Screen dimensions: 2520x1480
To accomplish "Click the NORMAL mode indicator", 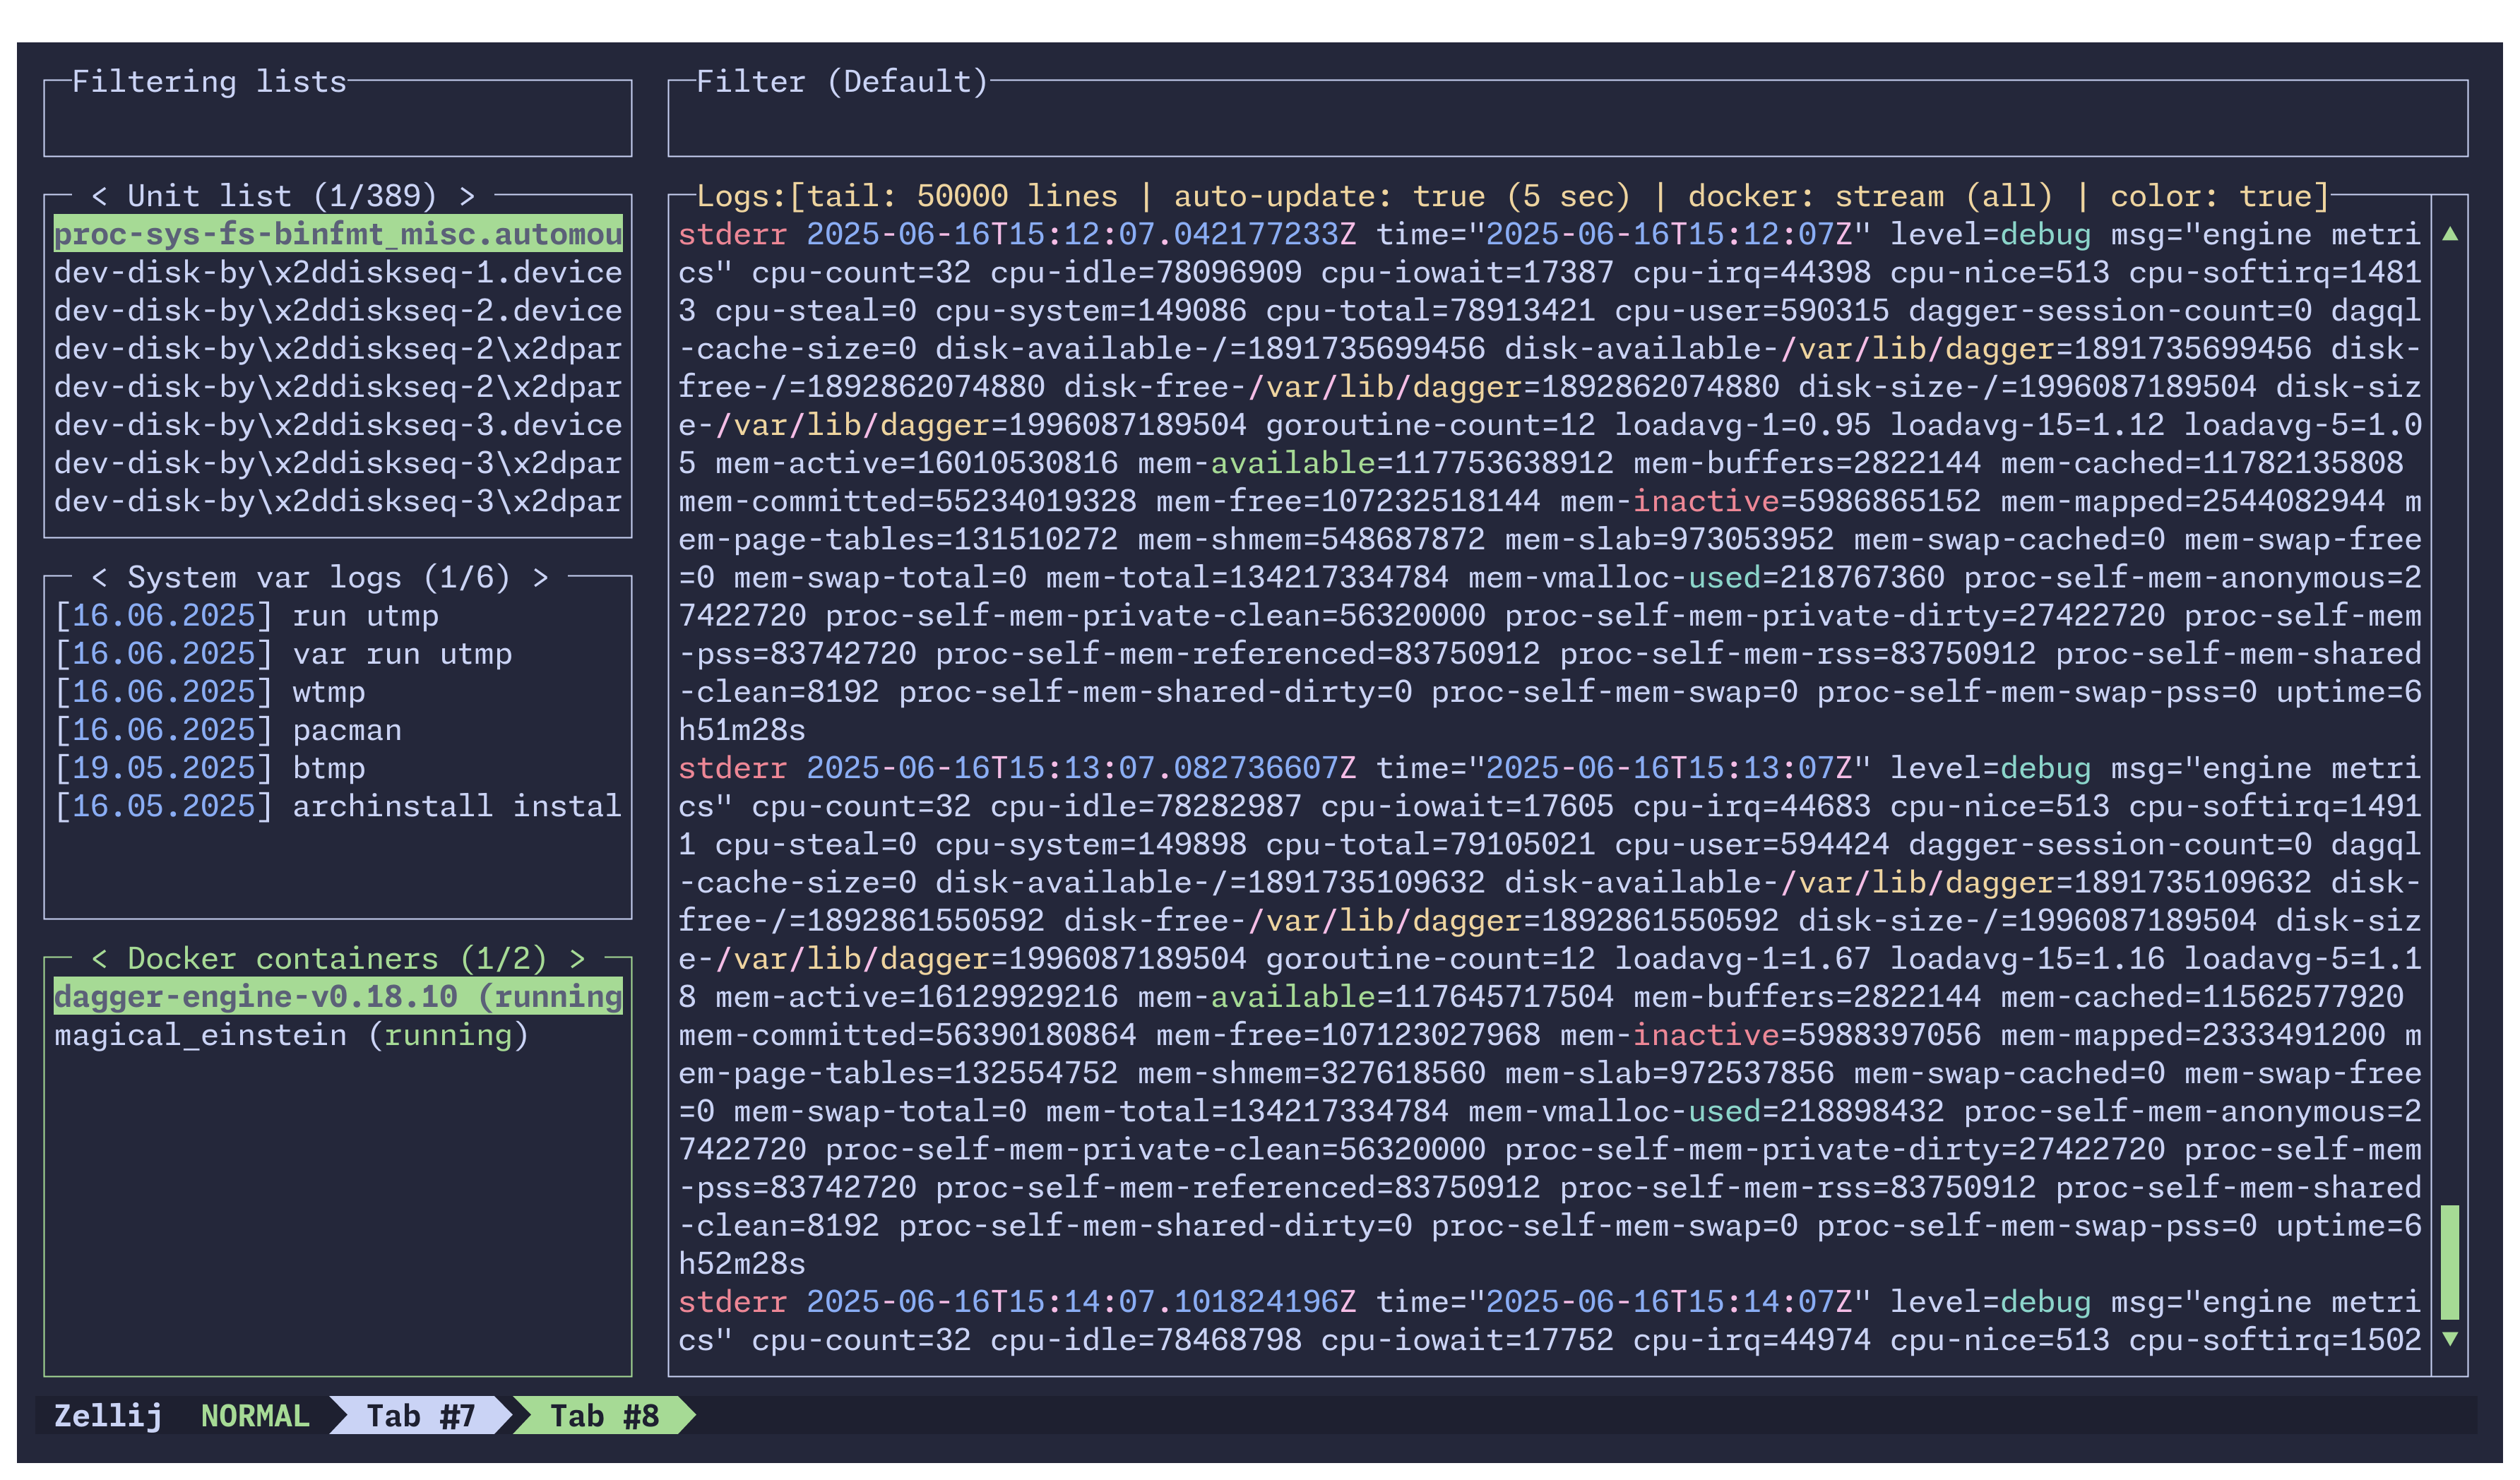I will (255, 1416).
